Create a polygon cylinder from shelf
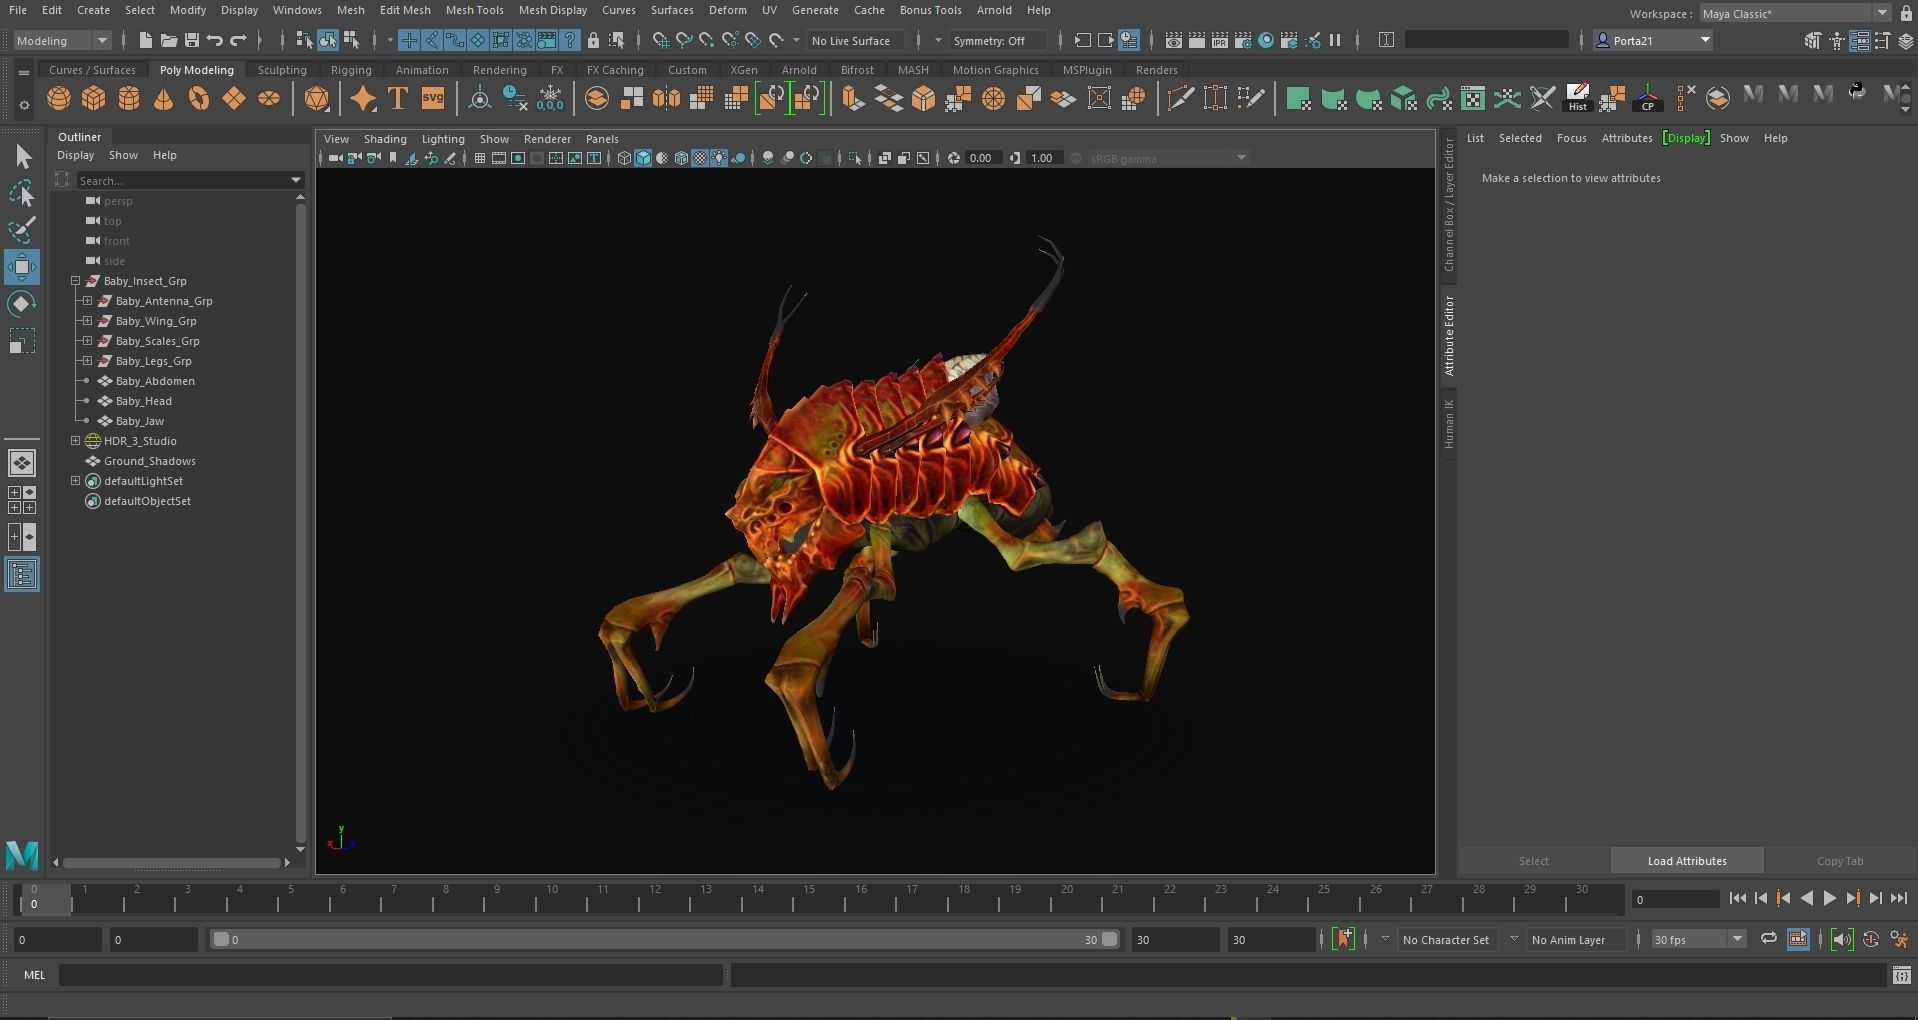Image resolution: width=1918 pixels, height=1020 pixels. pyautogui.click(x=129, y=98)
